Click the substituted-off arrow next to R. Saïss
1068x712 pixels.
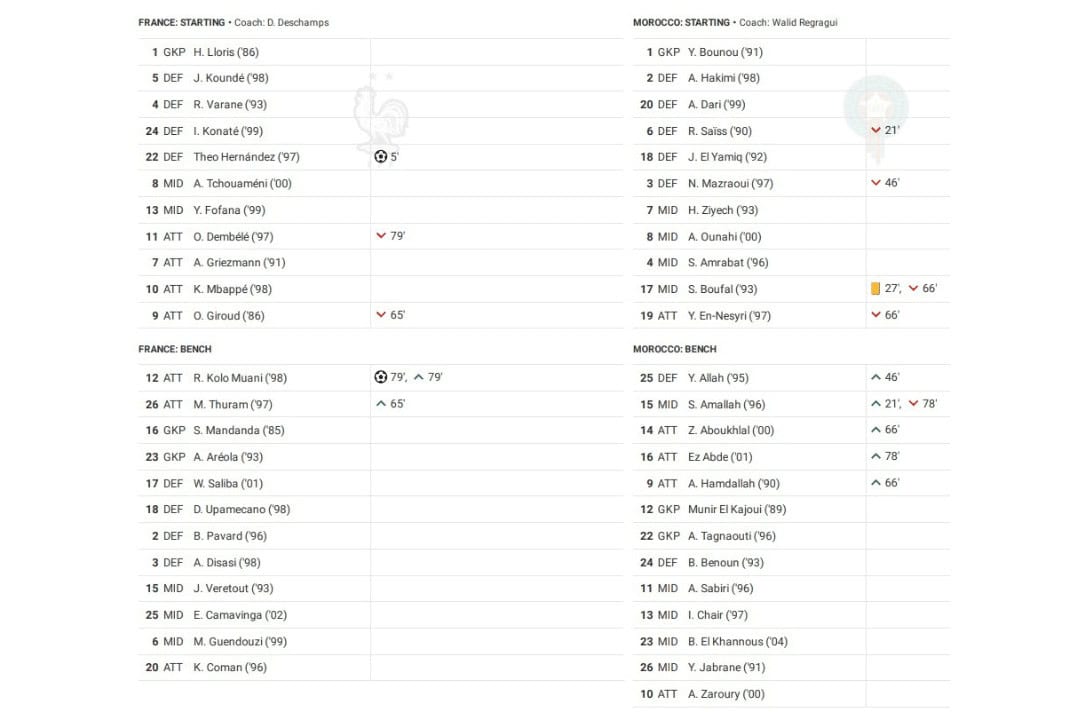[x=876, y=131]
